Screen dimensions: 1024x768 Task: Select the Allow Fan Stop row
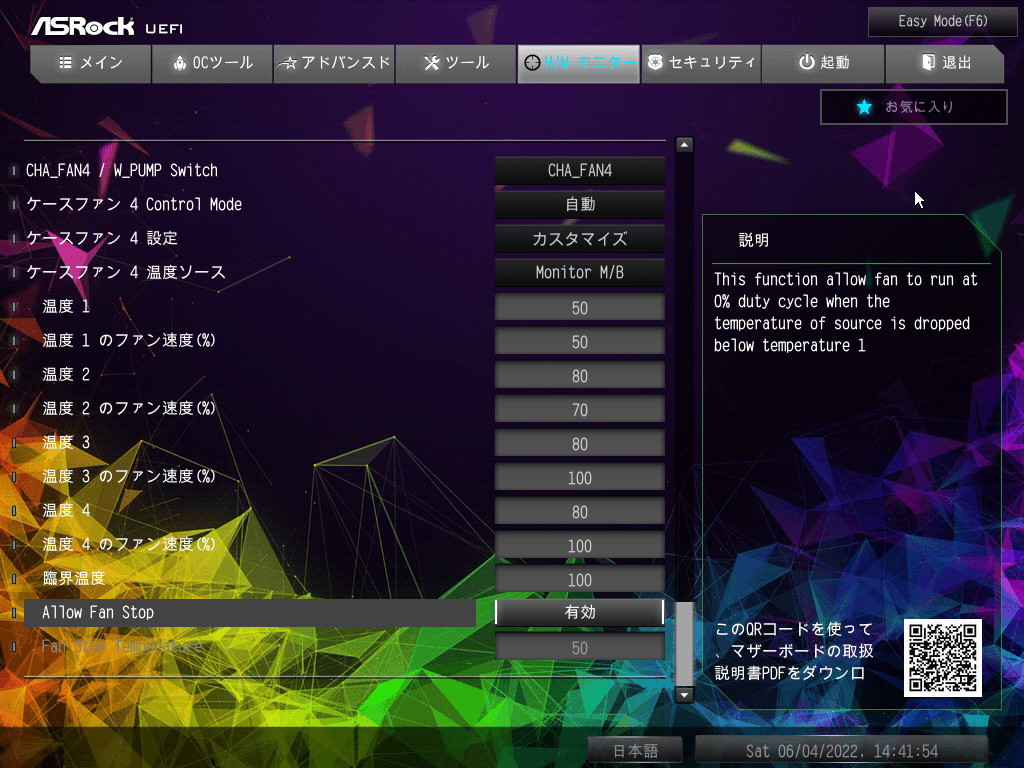(x=250, y=613)
